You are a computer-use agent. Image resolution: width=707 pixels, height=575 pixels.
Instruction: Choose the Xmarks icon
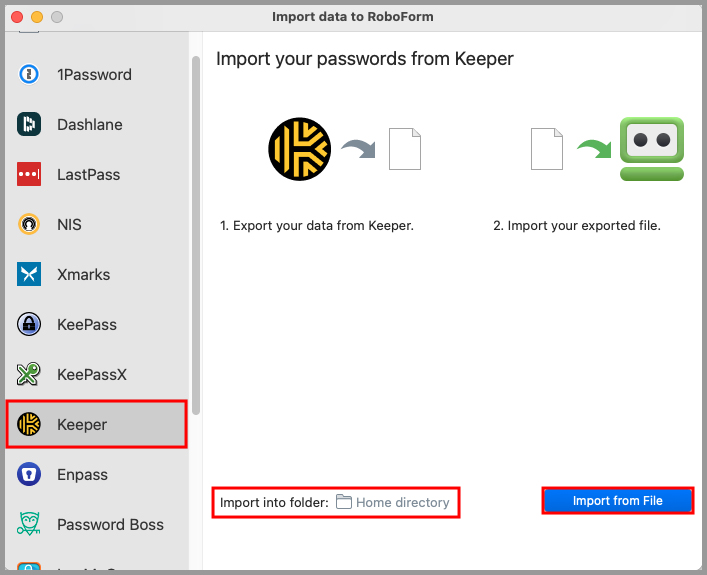click(x=29, y=274)
